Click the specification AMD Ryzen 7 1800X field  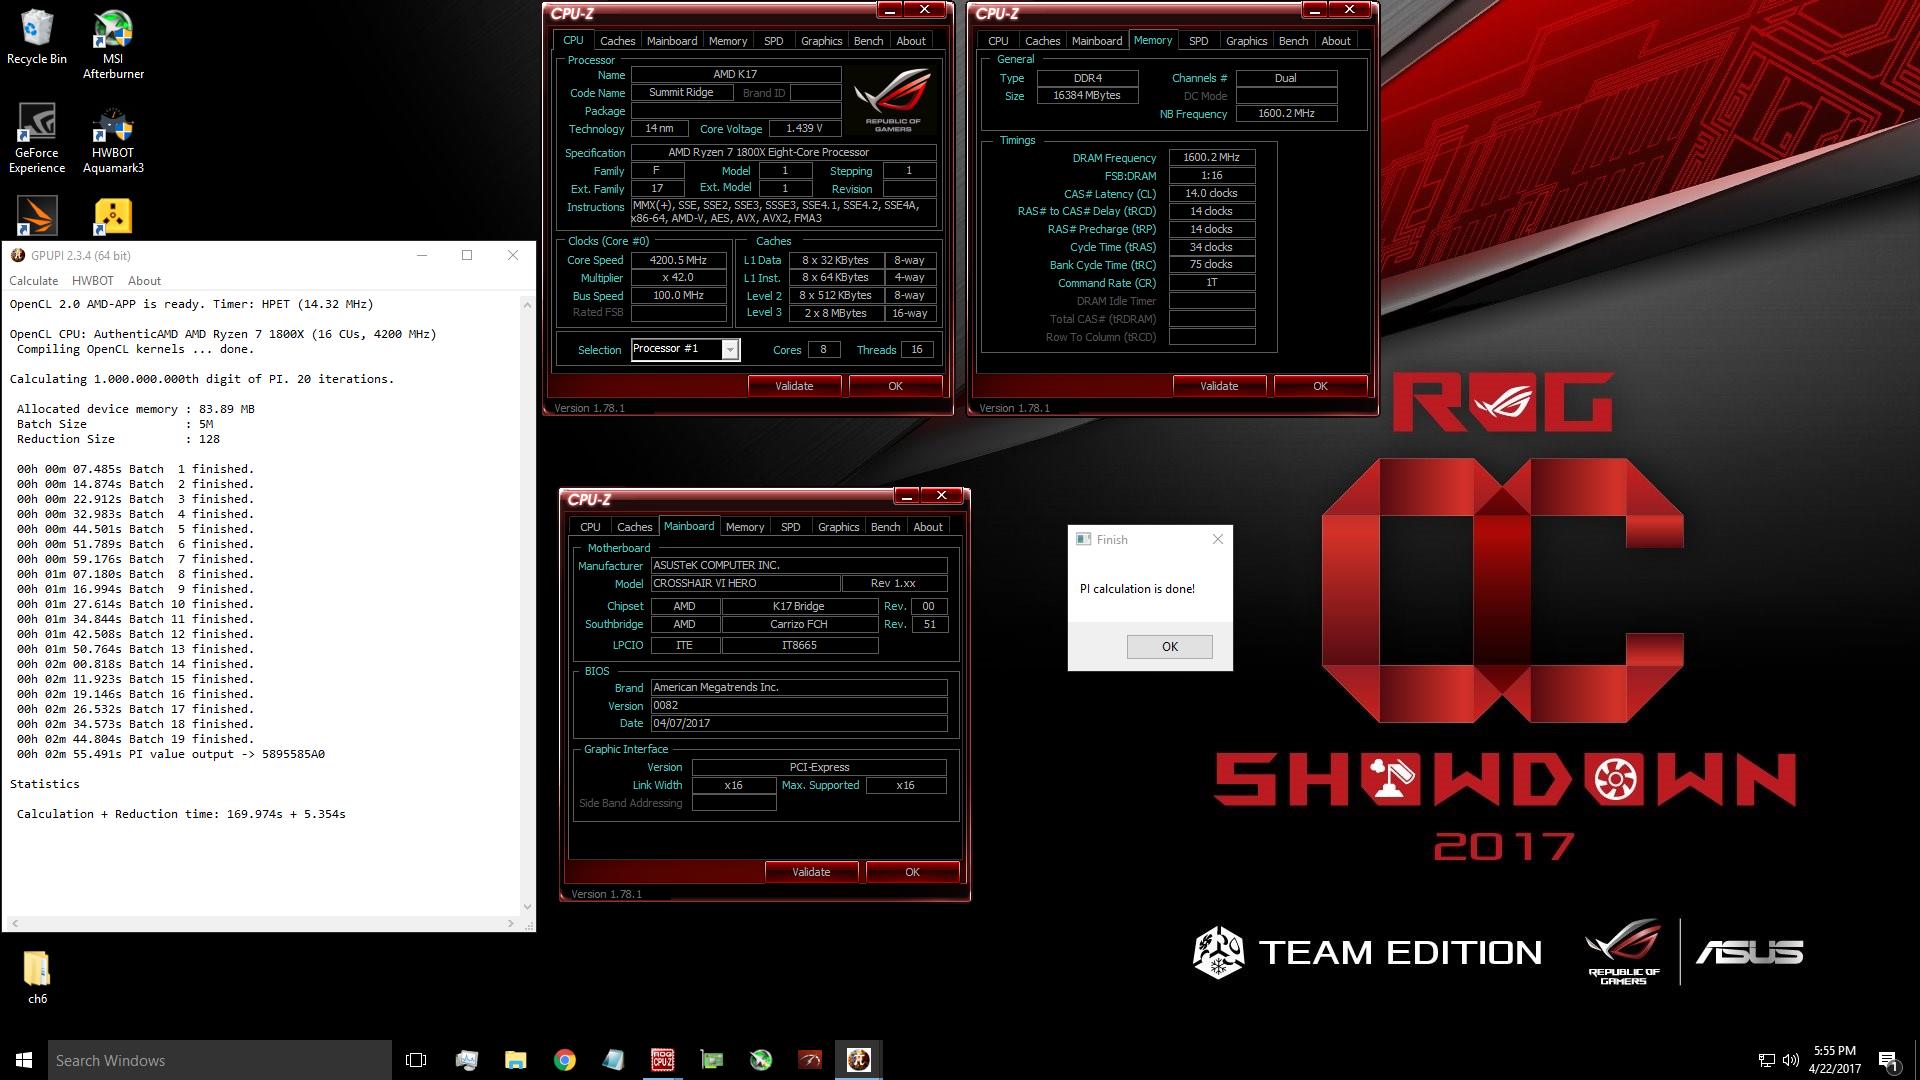pos(783,153)
